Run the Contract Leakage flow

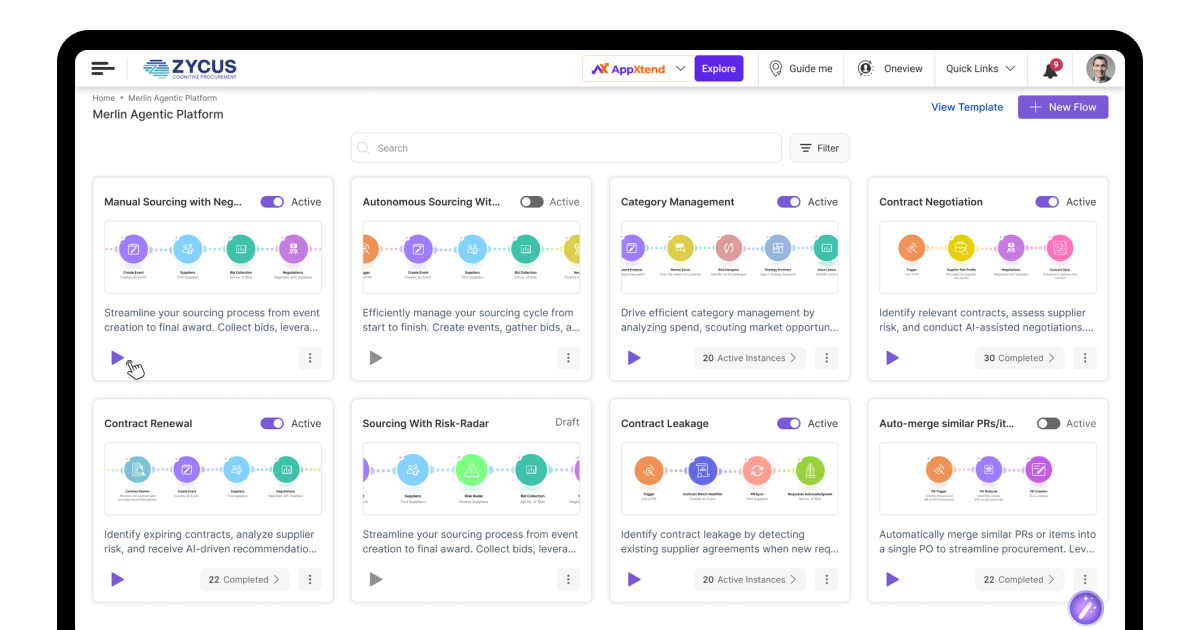(x=634, y=579)
